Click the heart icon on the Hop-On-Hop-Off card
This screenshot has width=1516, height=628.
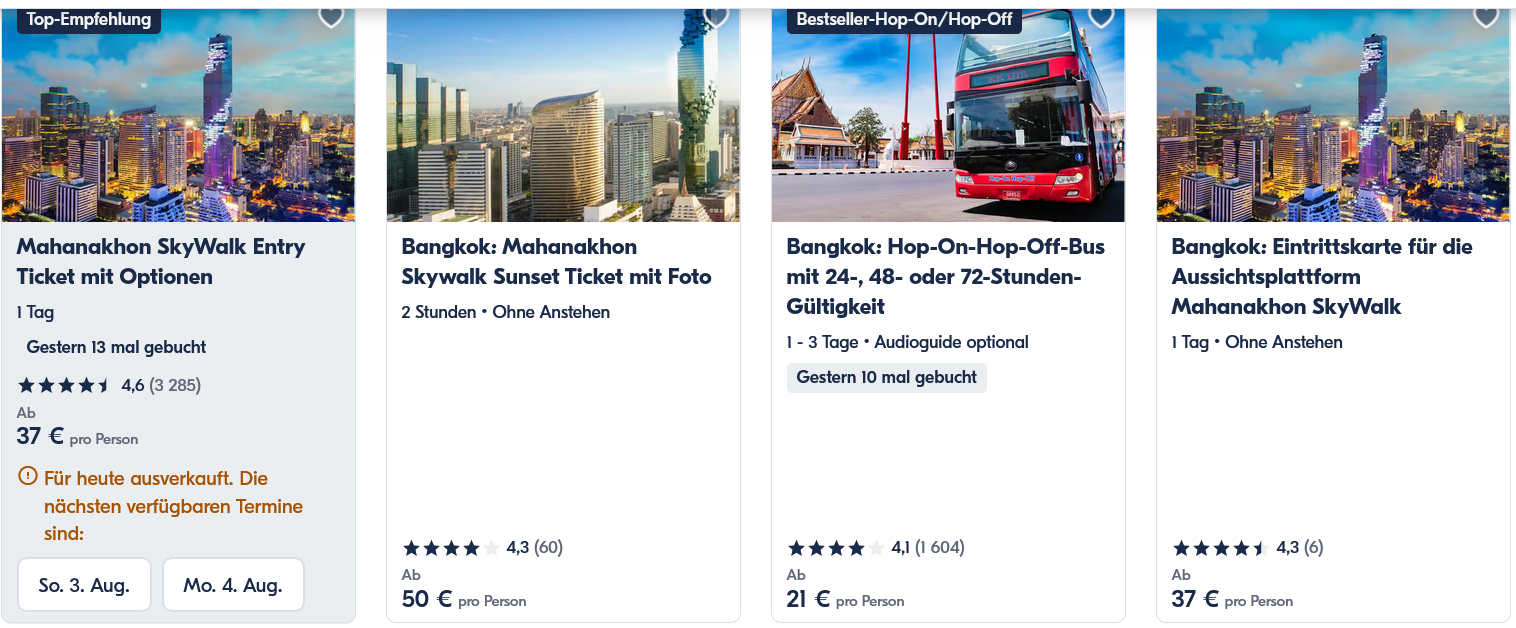coord(1101,17)
